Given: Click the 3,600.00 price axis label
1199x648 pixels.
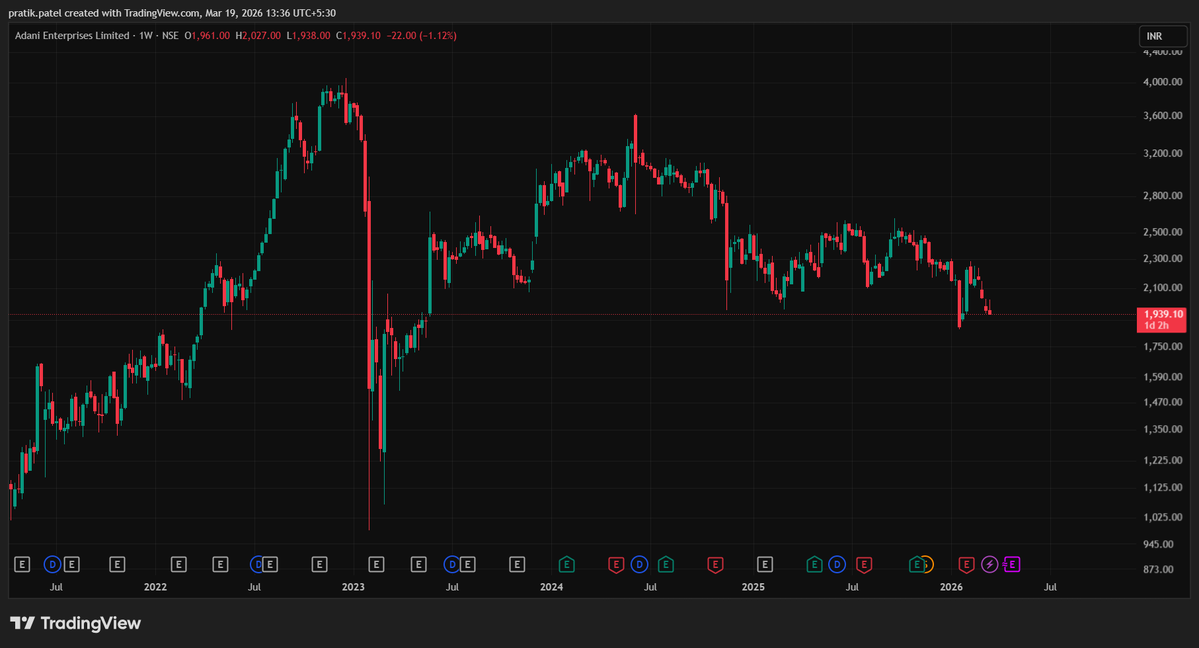Looking at the screenshot, I should coord(1162,116).
